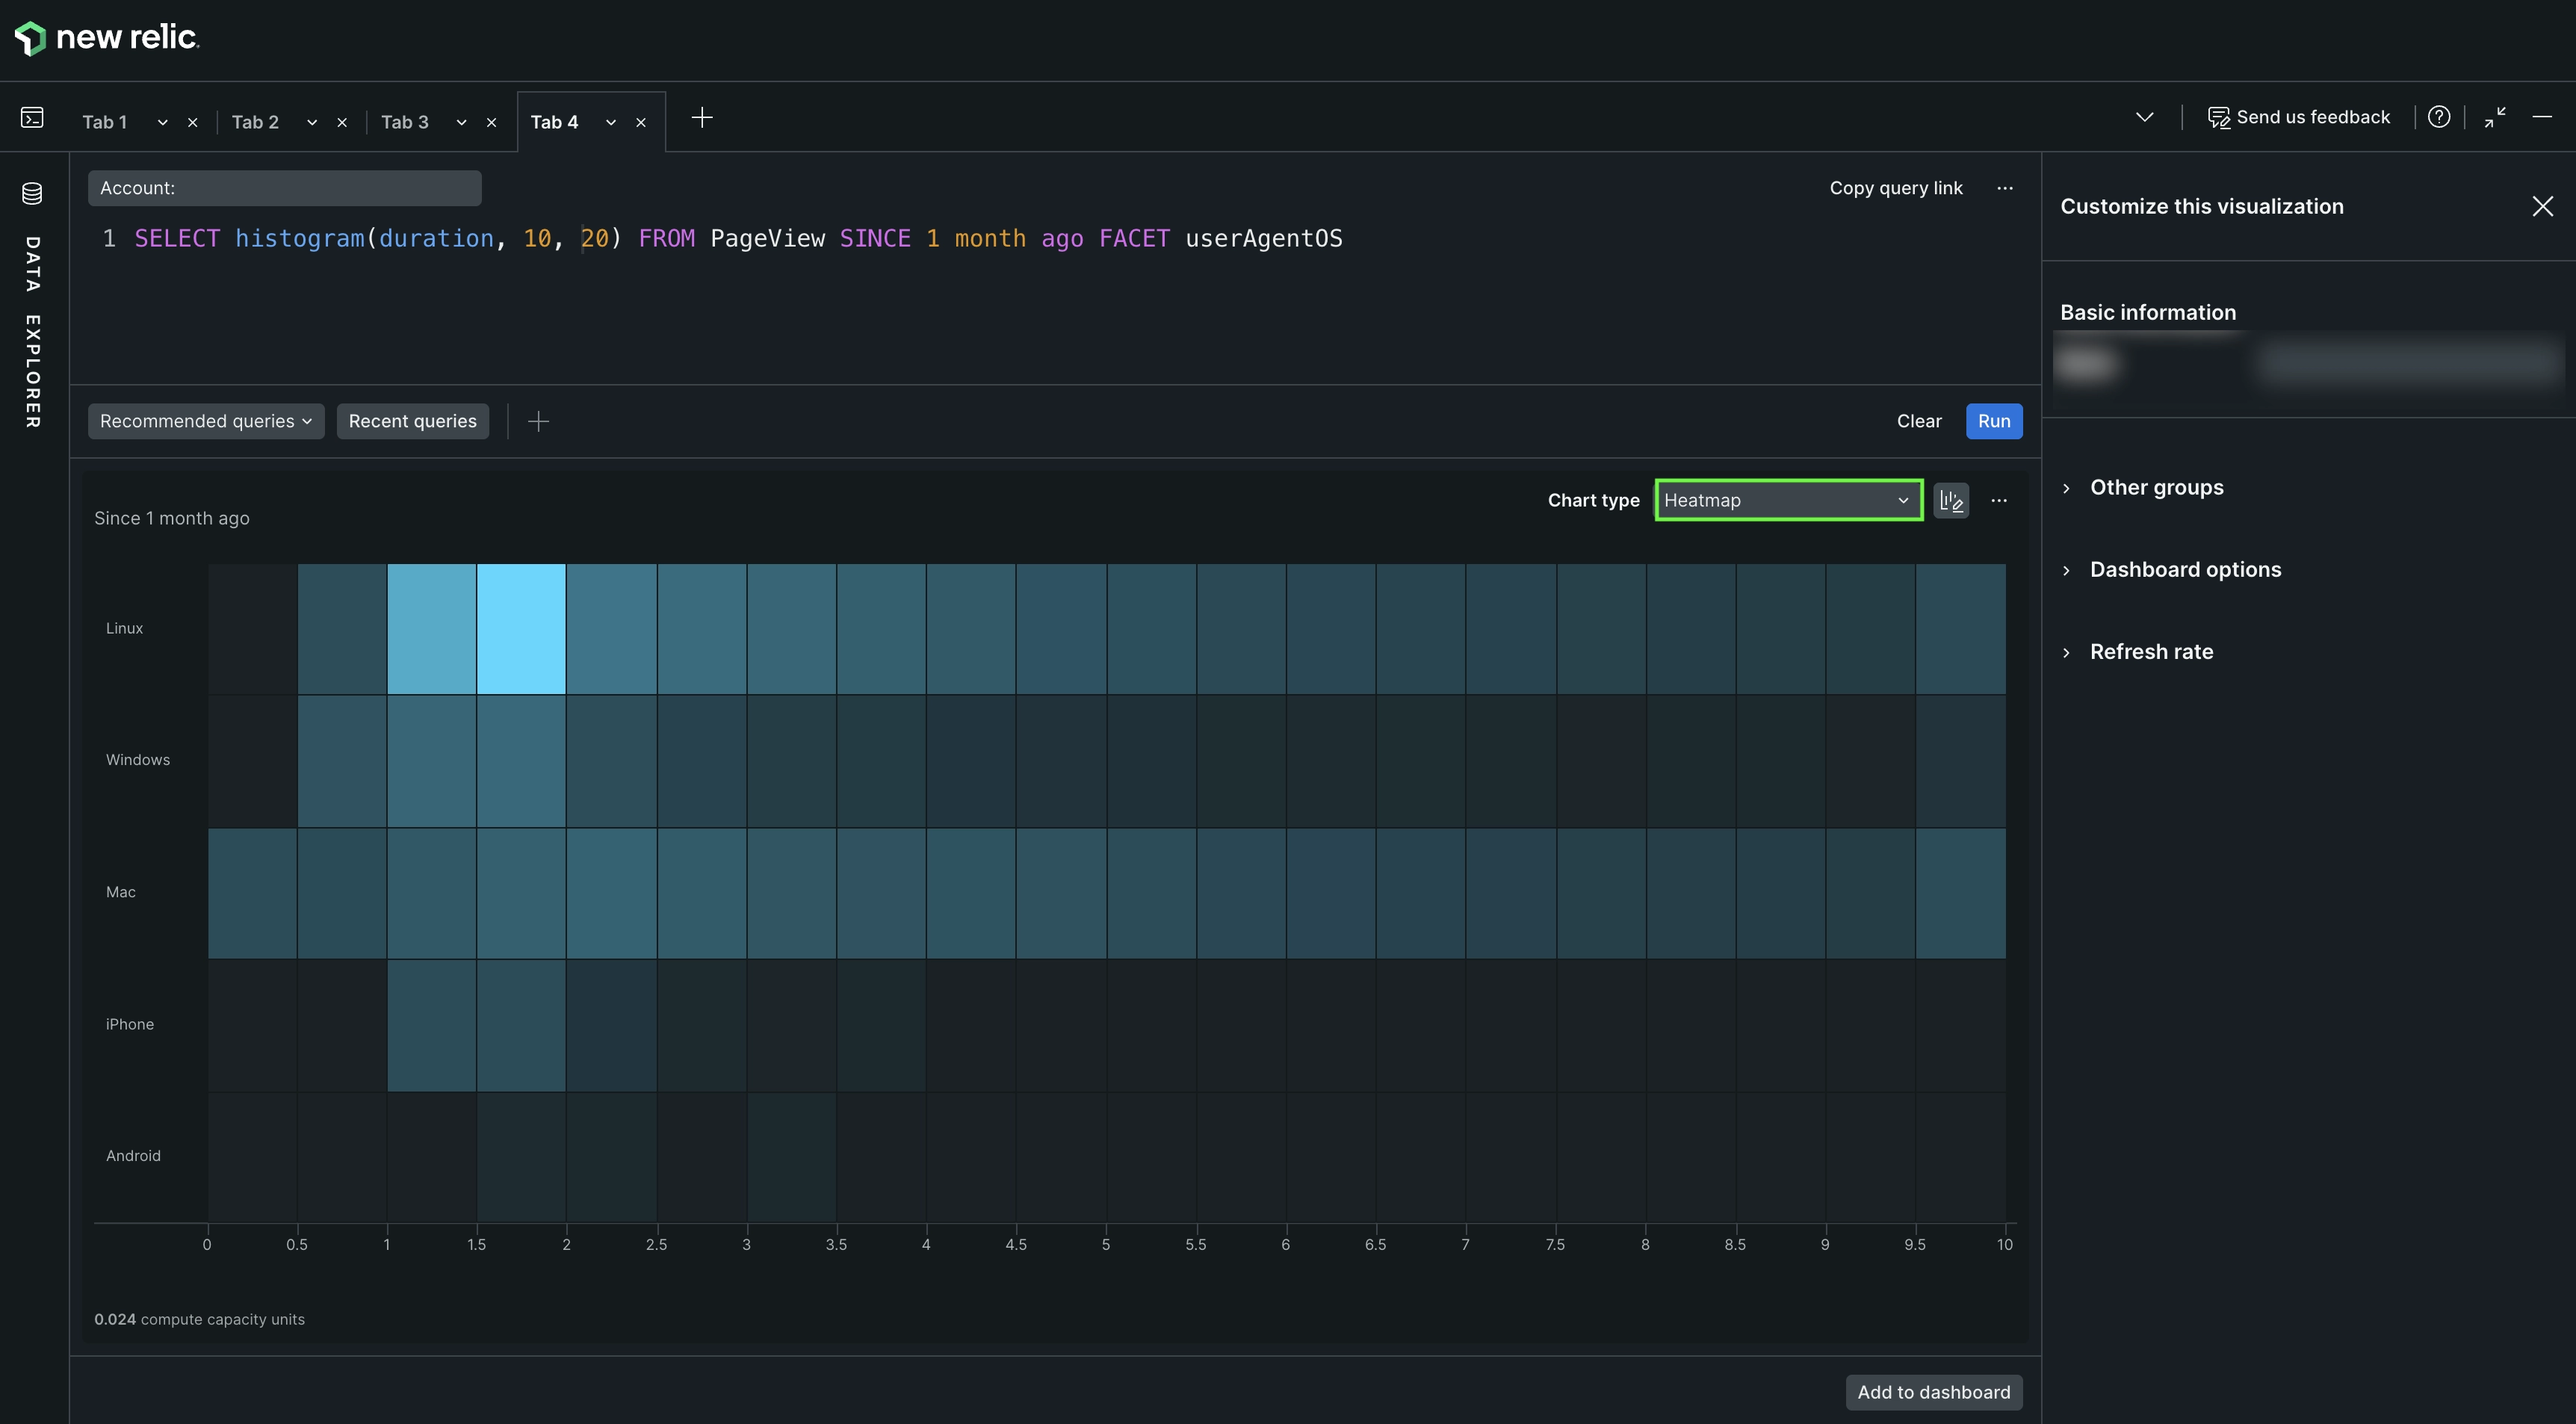Click Add to dashboard button
Image resolution: width=2576 pixels, height=1424 pixels.
tap(1933, 1392)
